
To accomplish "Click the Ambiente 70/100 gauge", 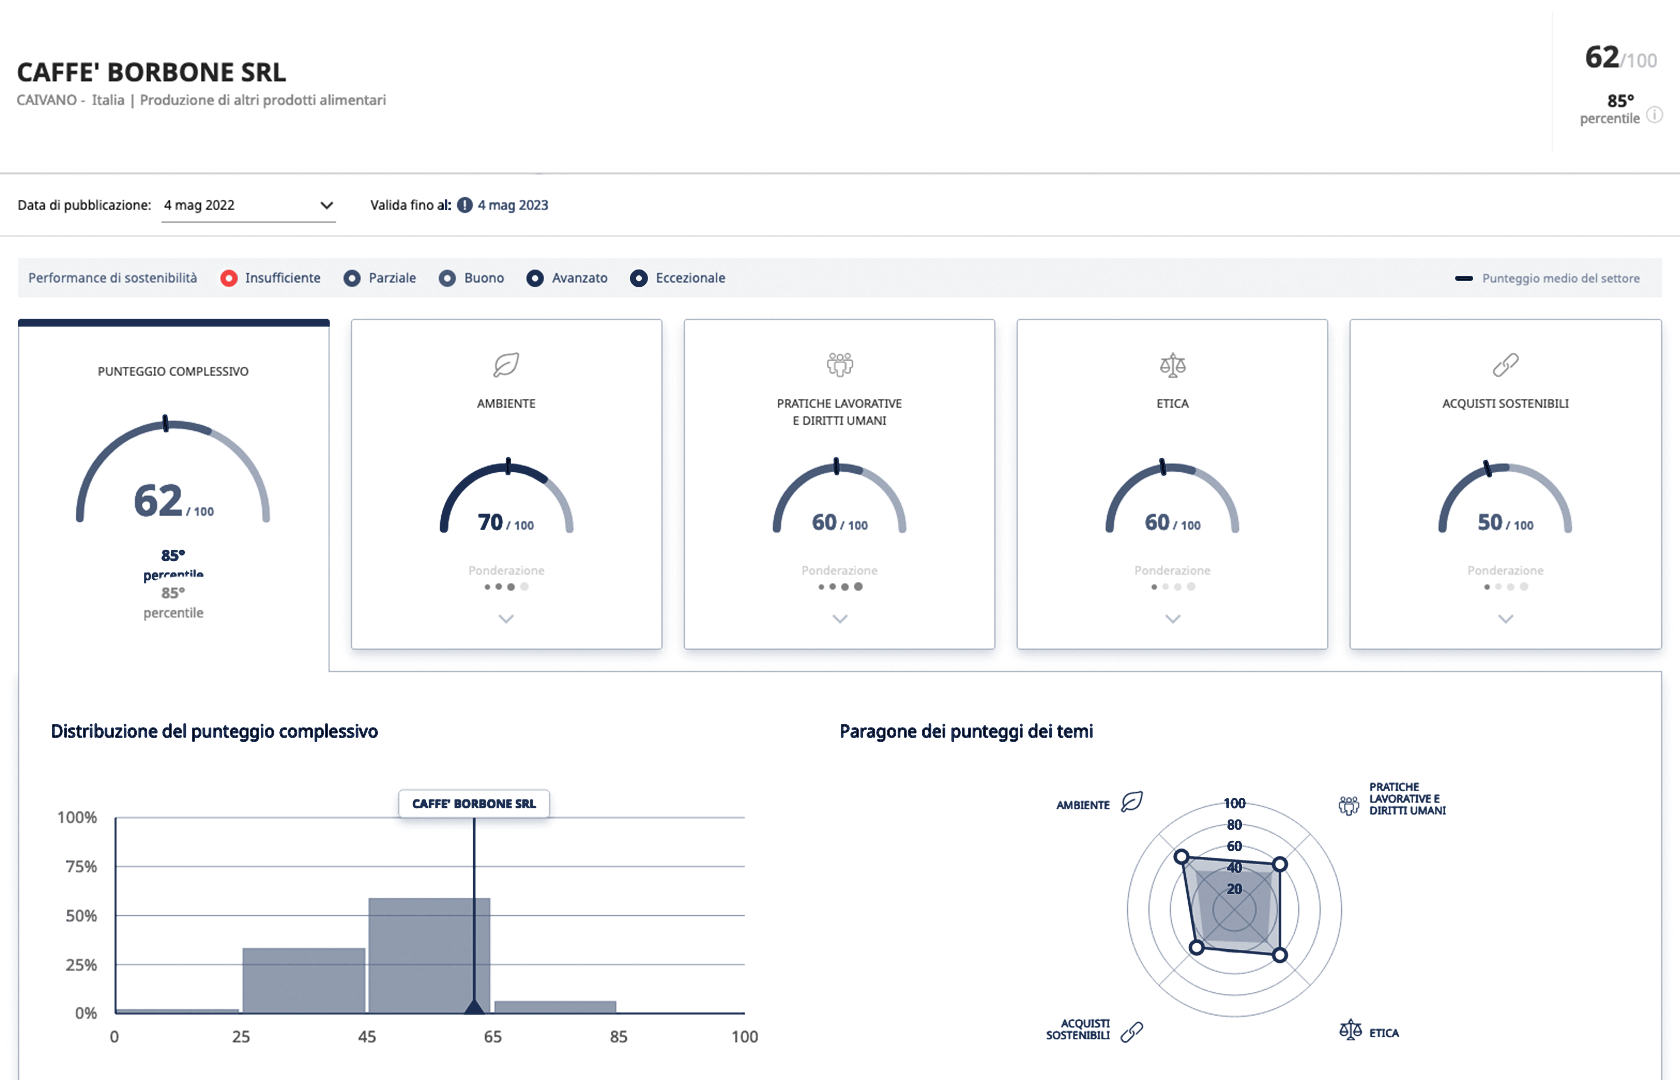I will [506, 497].
